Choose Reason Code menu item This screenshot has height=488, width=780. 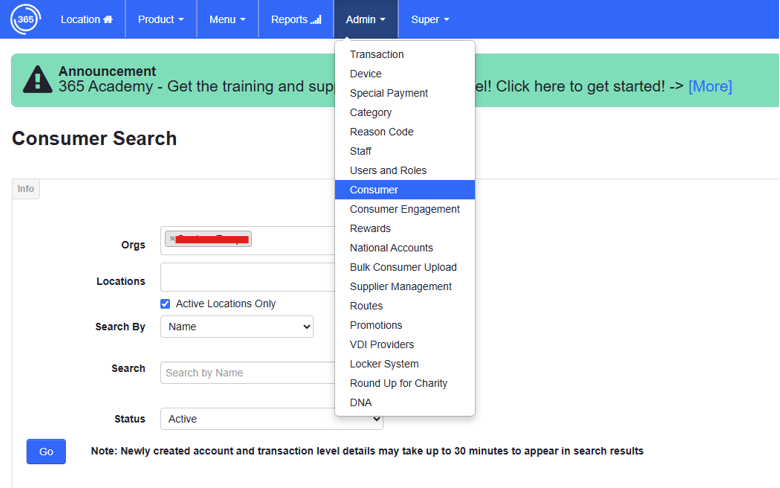coord(405,132)
